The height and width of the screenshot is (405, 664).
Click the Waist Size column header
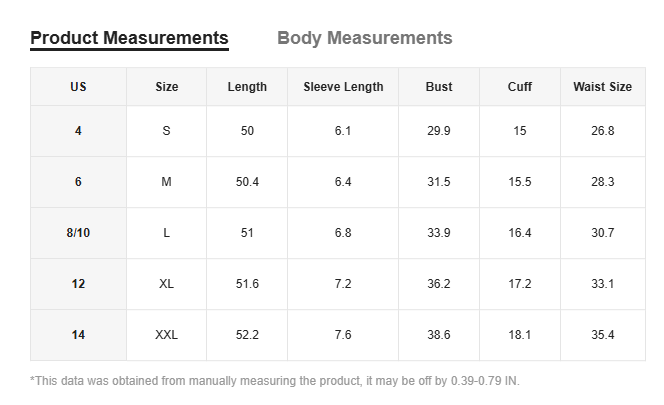tap(602, 87)
